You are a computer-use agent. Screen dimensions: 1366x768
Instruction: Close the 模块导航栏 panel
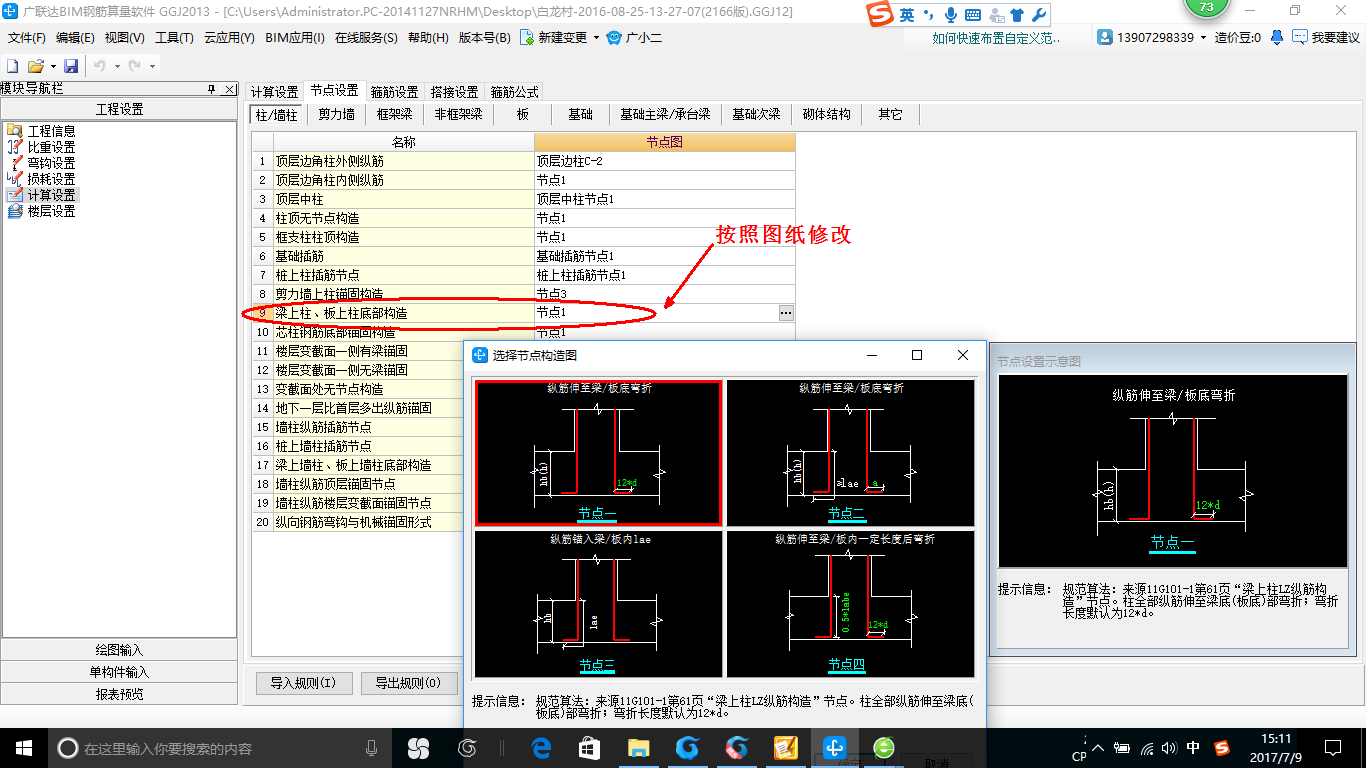point(229,89)
